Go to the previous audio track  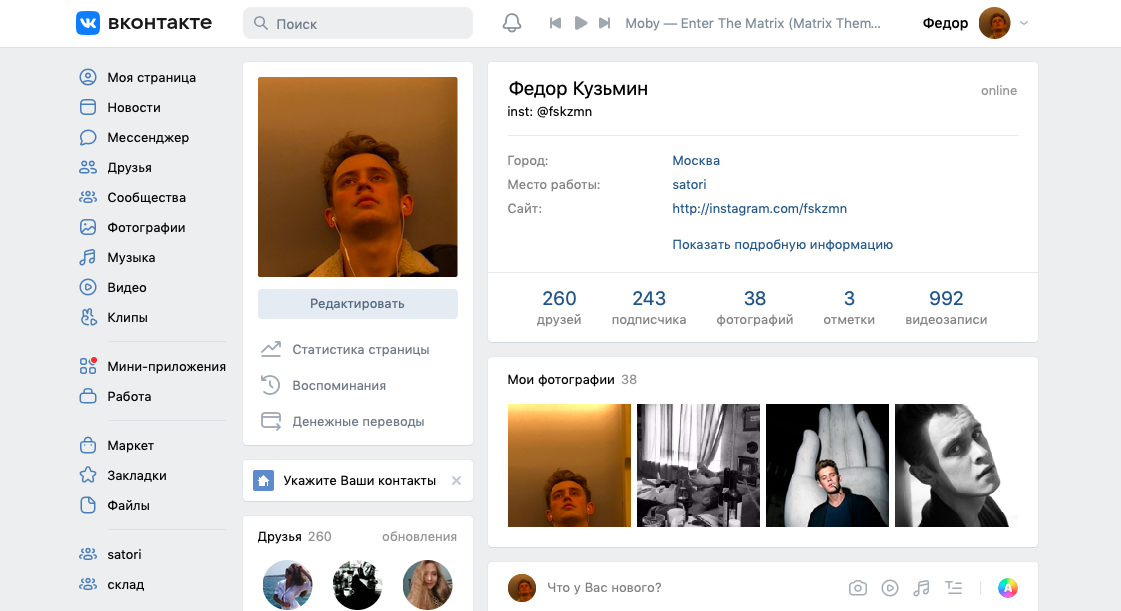556,23
